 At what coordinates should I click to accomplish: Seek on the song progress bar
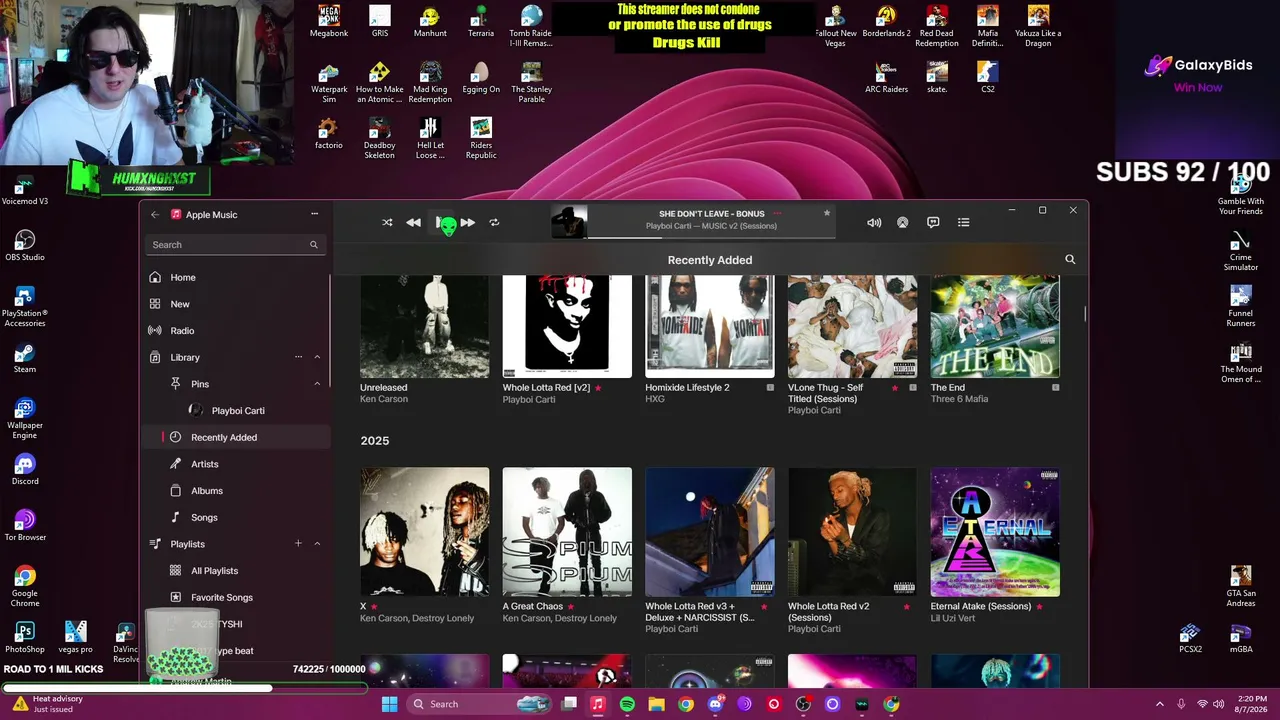click(711, 238)
